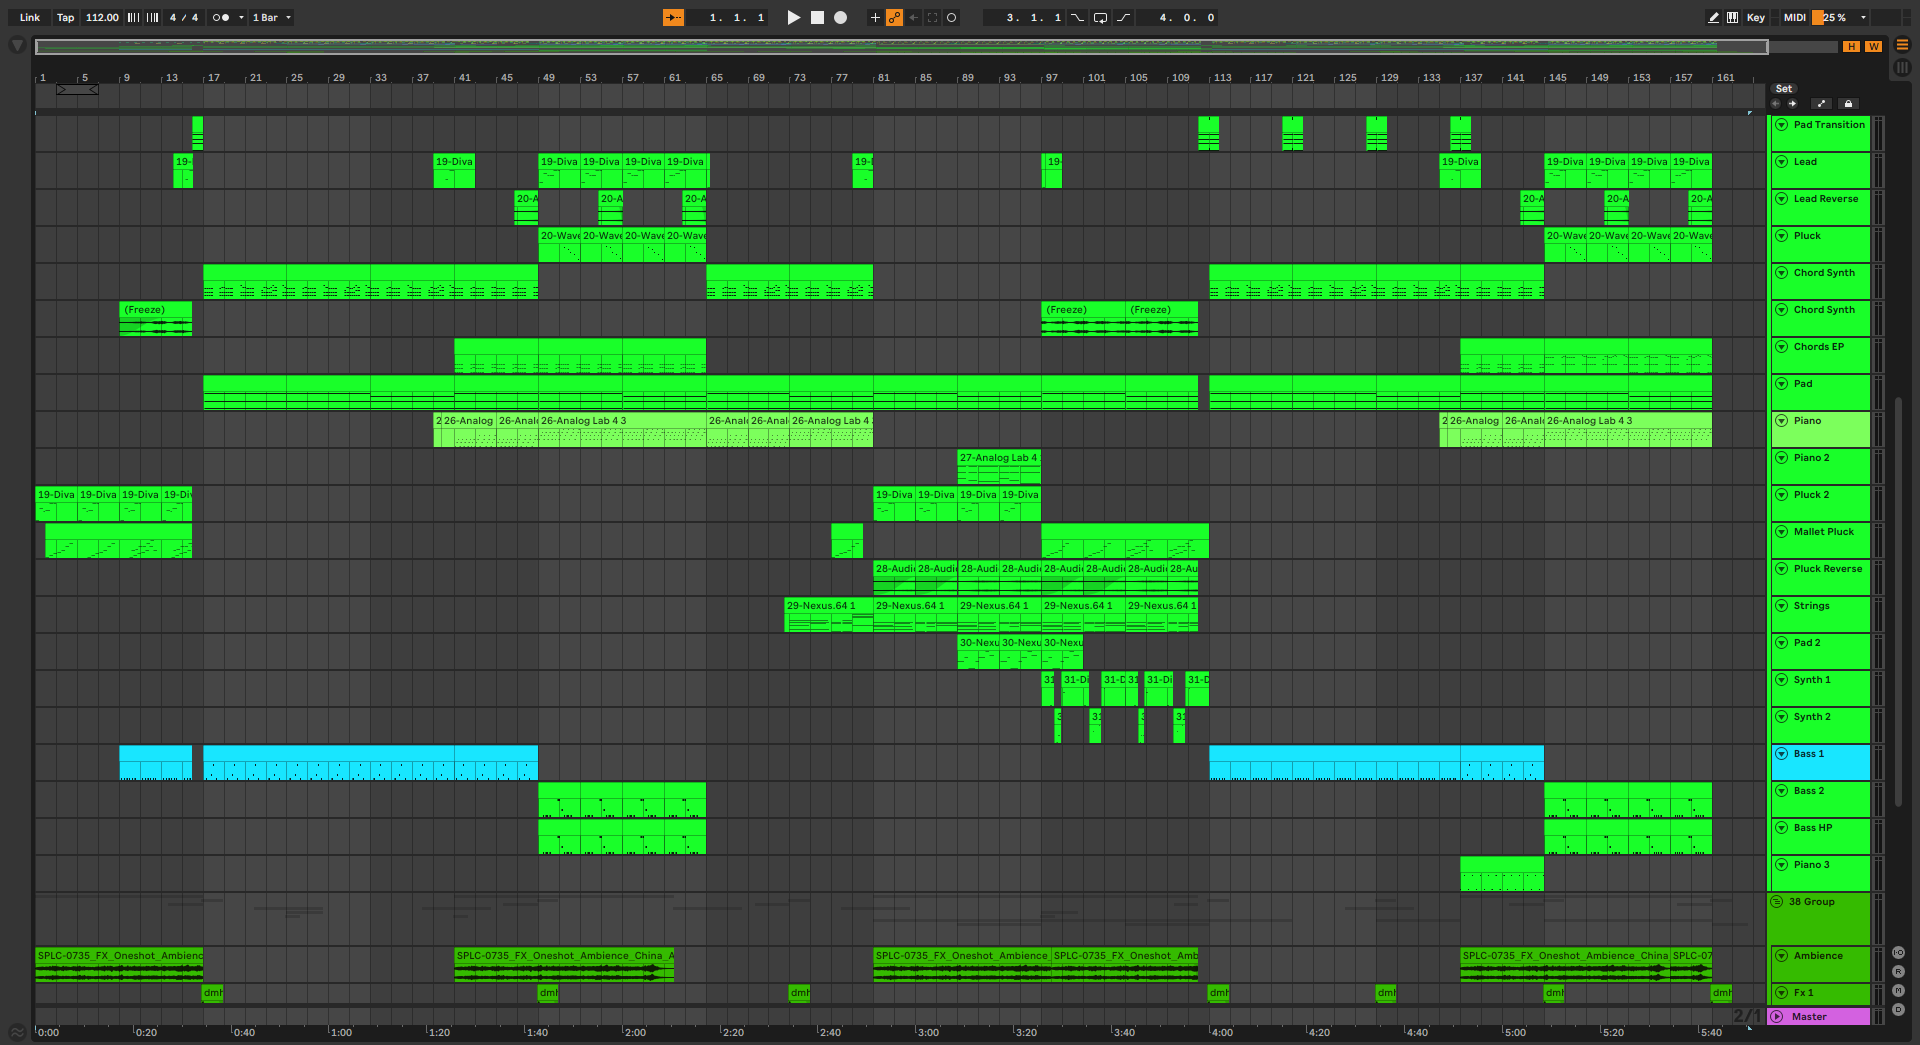Toggle the Punch-In switch icon

point(1077,17)
